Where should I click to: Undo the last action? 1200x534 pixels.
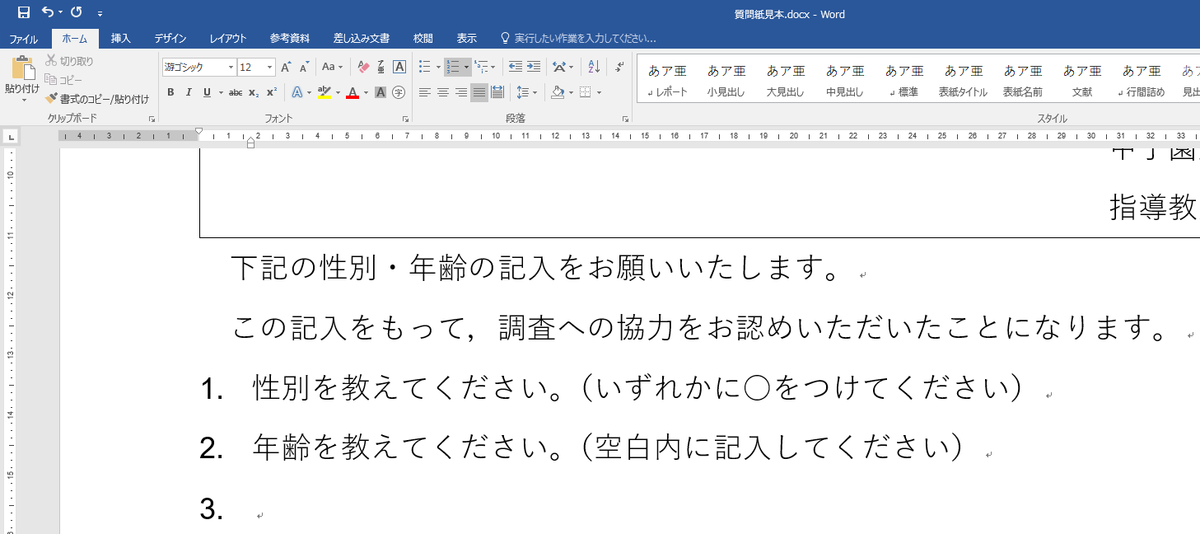point(48,11)
